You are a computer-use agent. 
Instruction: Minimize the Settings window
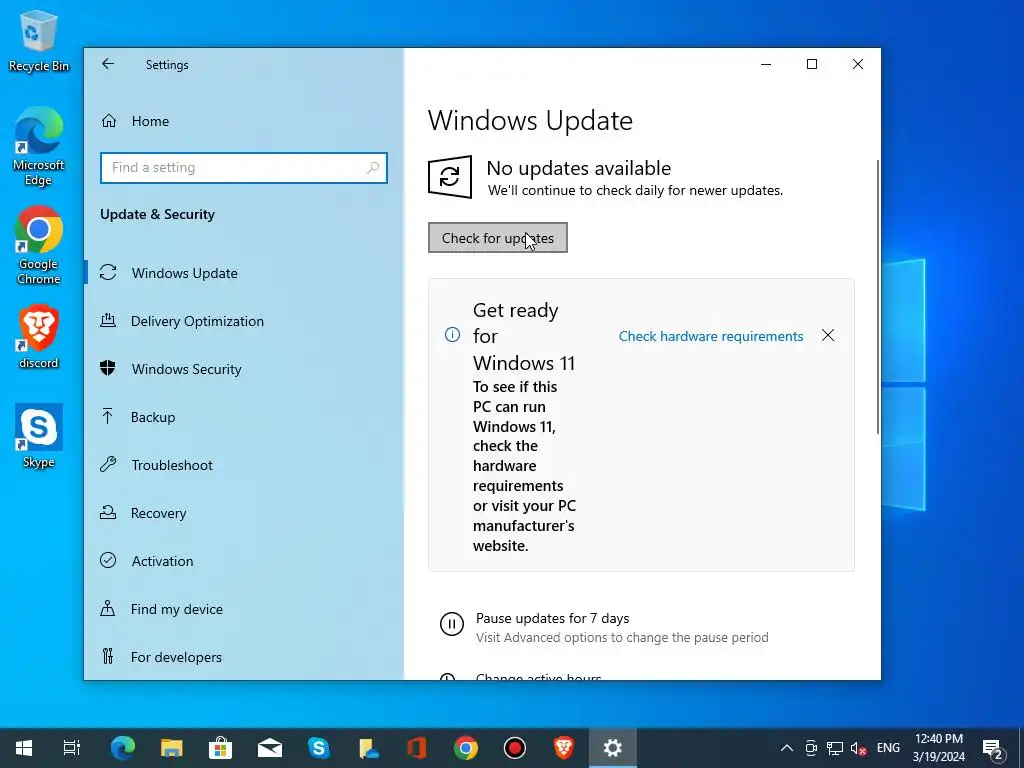766,64
